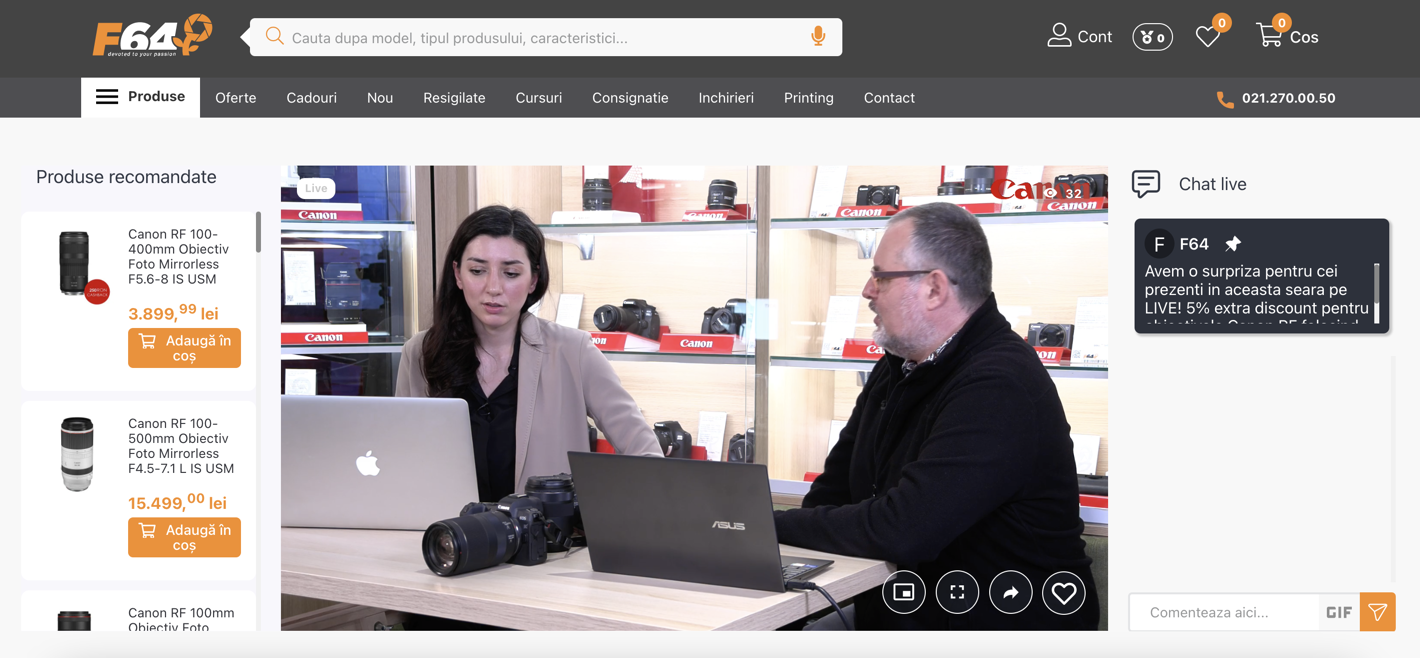The image size is (1421, 658).
Task: Go to the Nou section
Action: 380,98
